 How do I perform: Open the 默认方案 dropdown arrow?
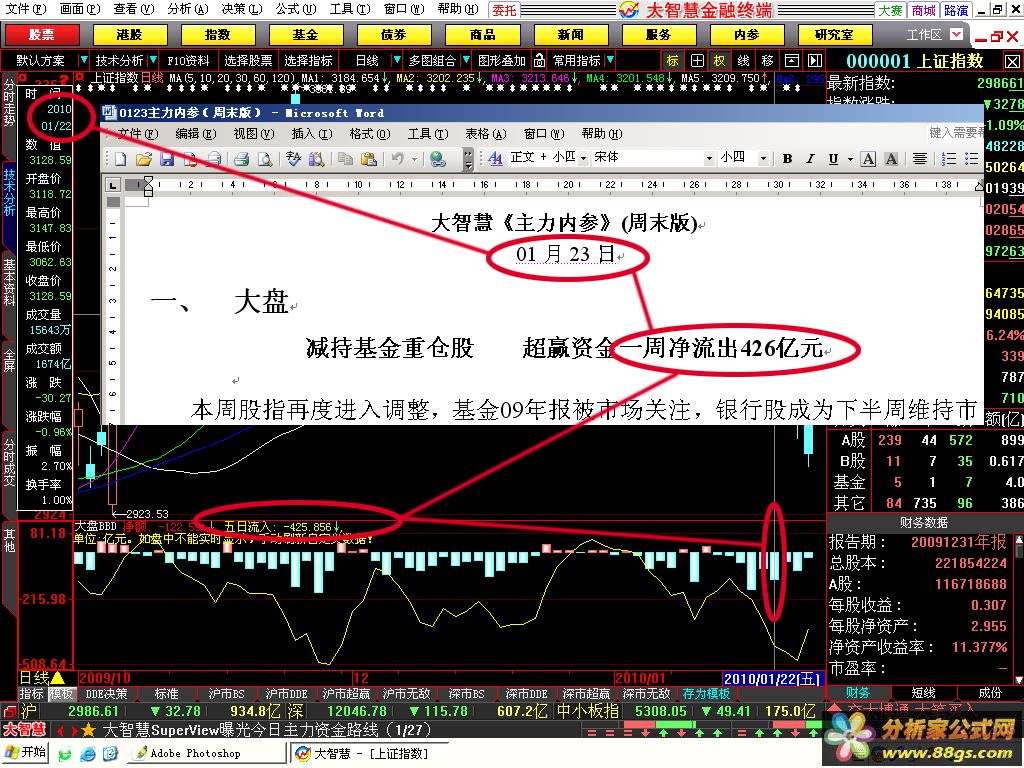(83, 60)
